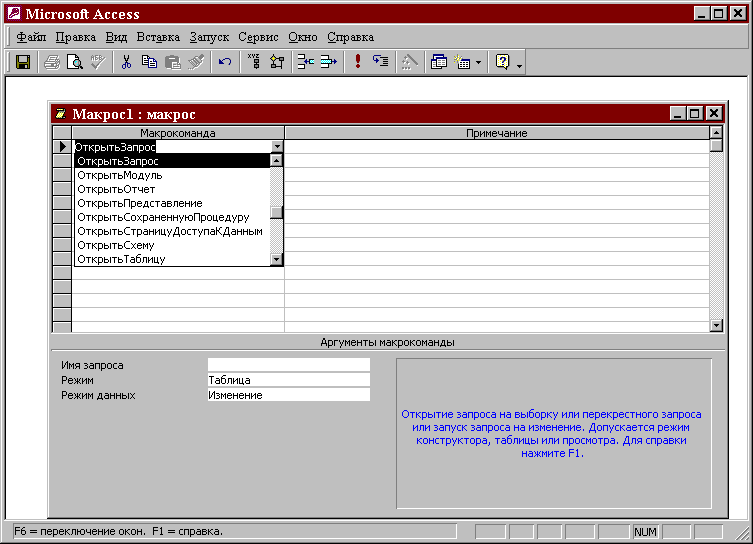Click the Insert Rows icon

coord(305,62)
